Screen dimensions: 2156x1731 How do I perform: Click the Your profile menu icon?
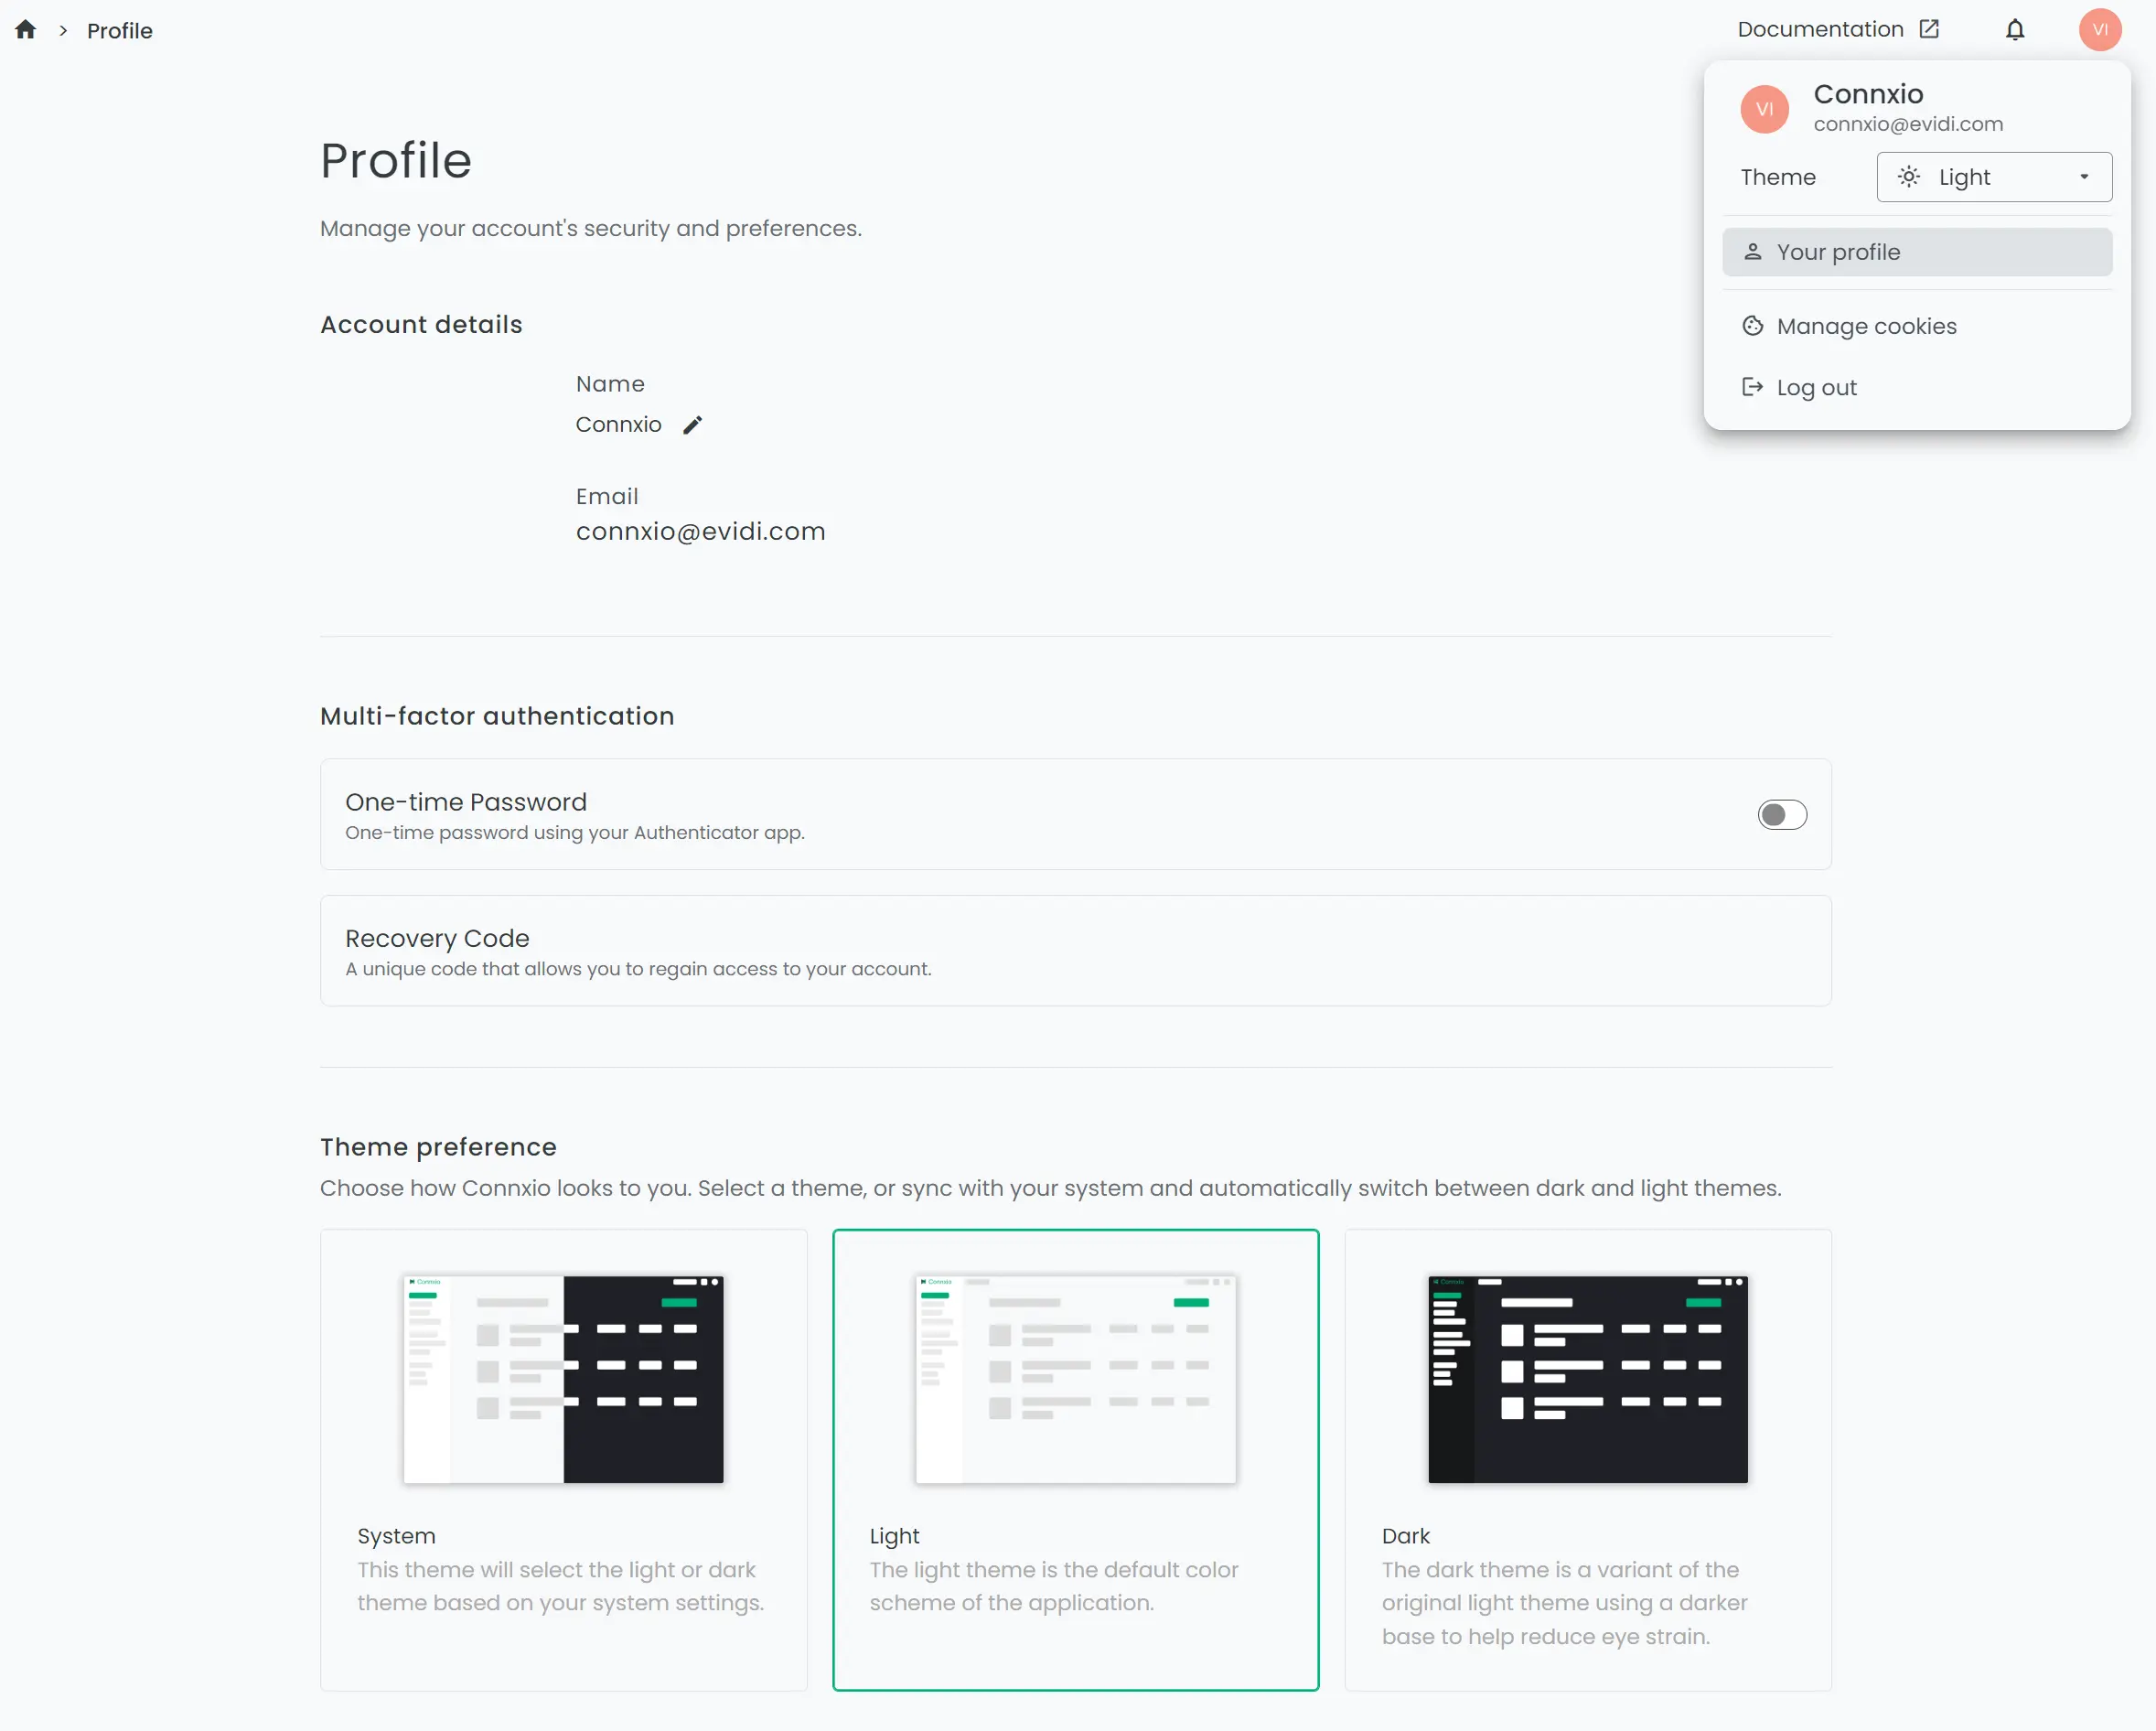1754,253
